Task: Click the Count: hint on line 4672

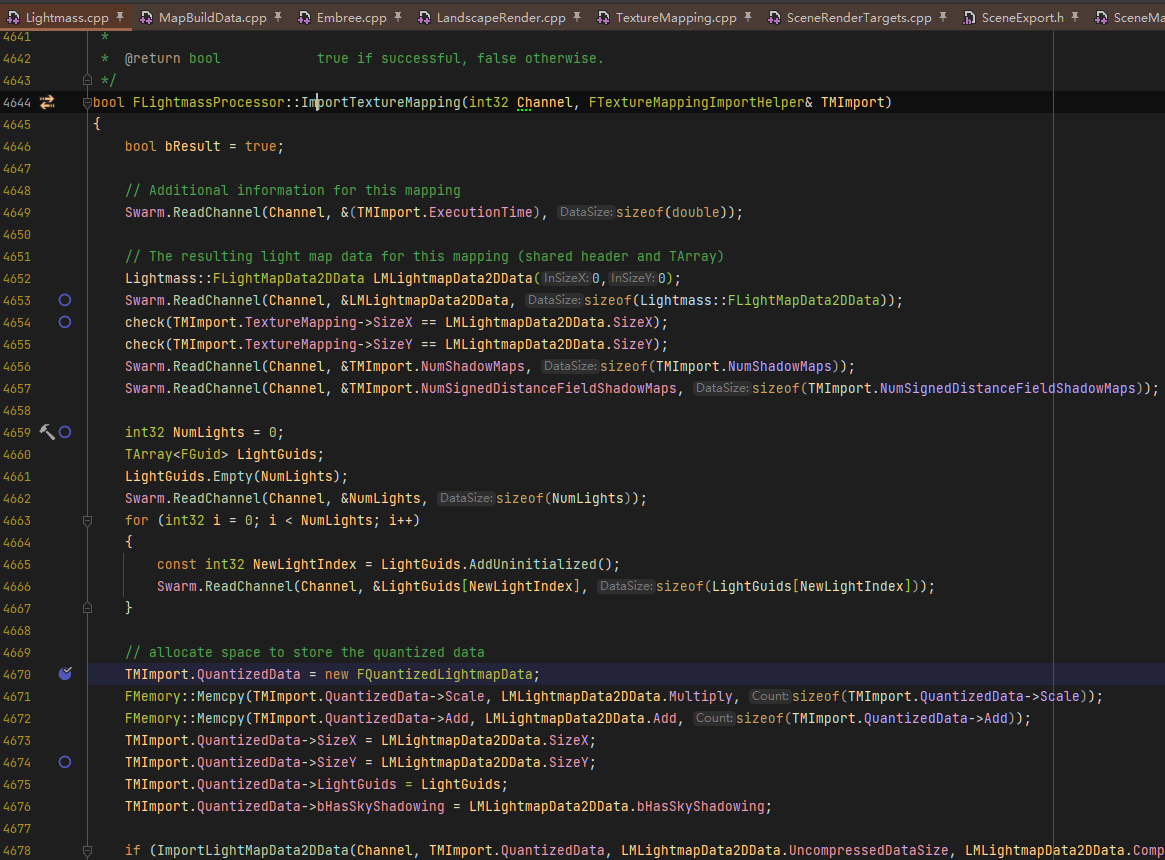Action: pos(714,718)
